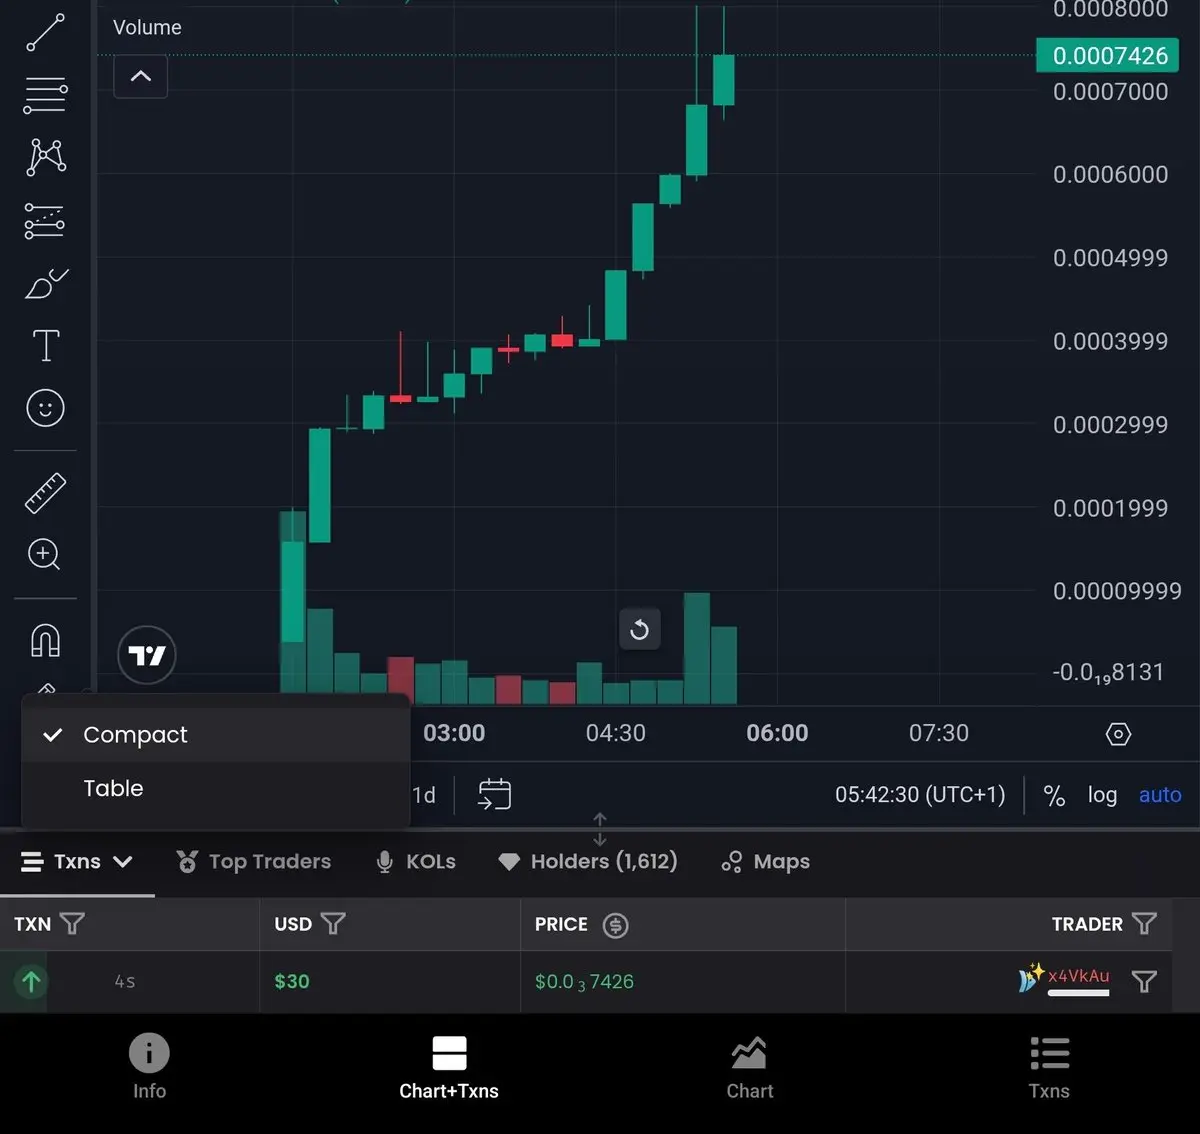Switch PRICE column currency with dollar icon
This screenshot has height=1134, width=1200.
click(615, 925)
